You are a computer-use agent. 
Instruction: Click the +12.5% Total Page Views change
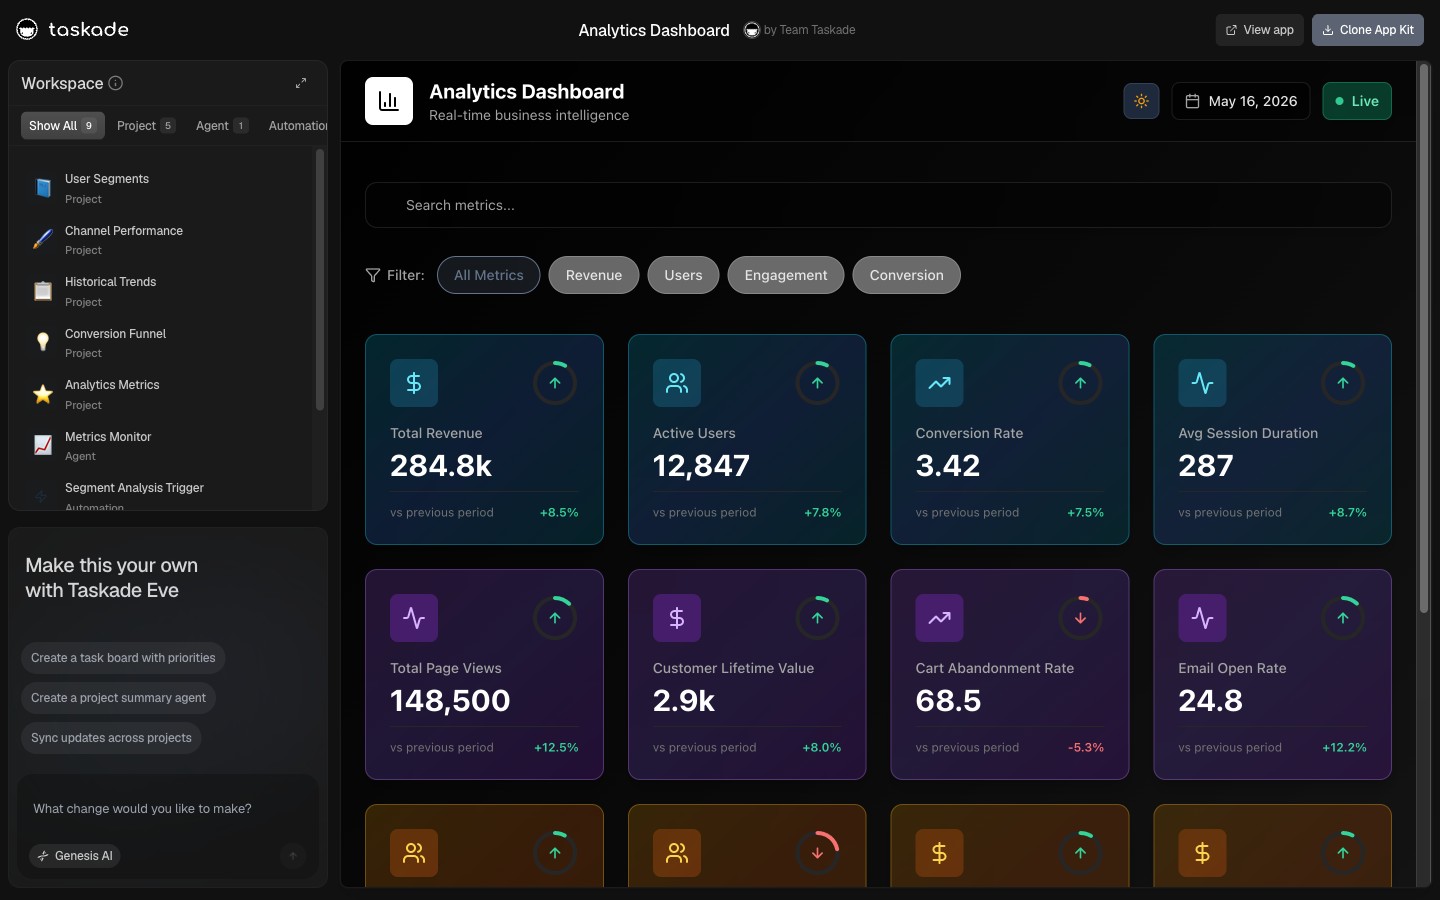coord(556,747)
